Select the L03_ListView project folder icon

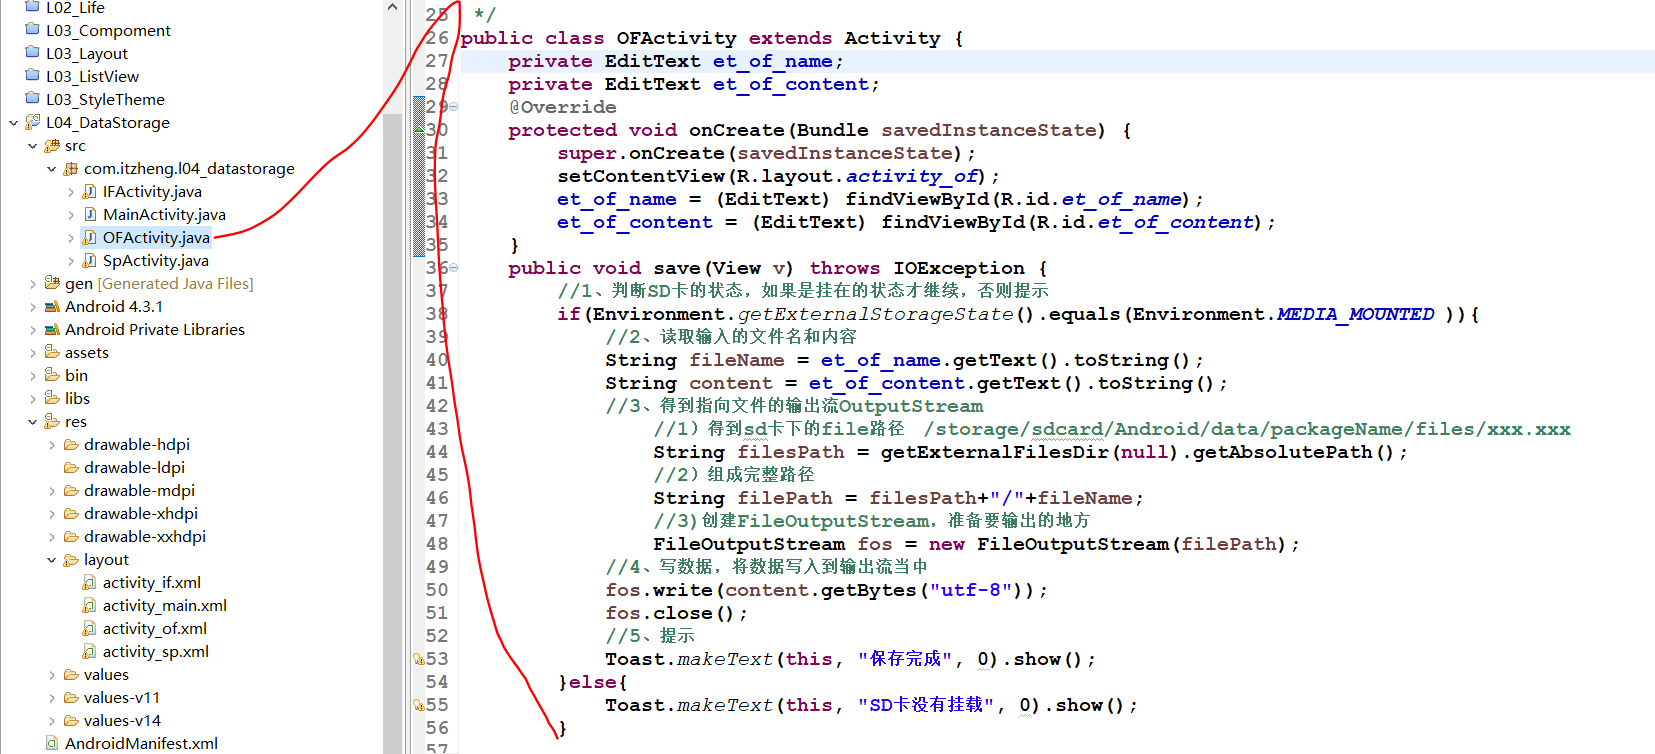click(33, 76)
